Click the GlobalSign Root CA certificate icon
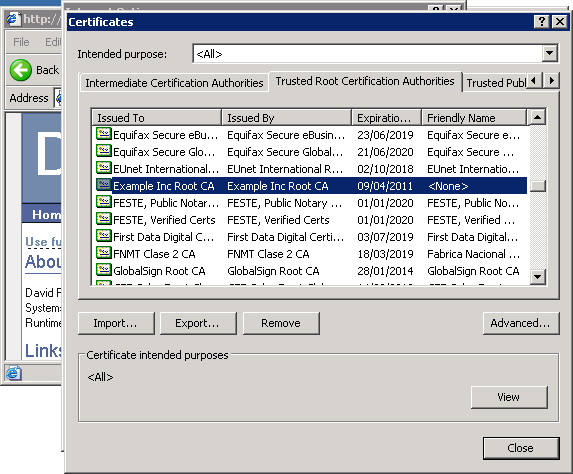This screenshot has width=573, height=474. coord(104,270)
